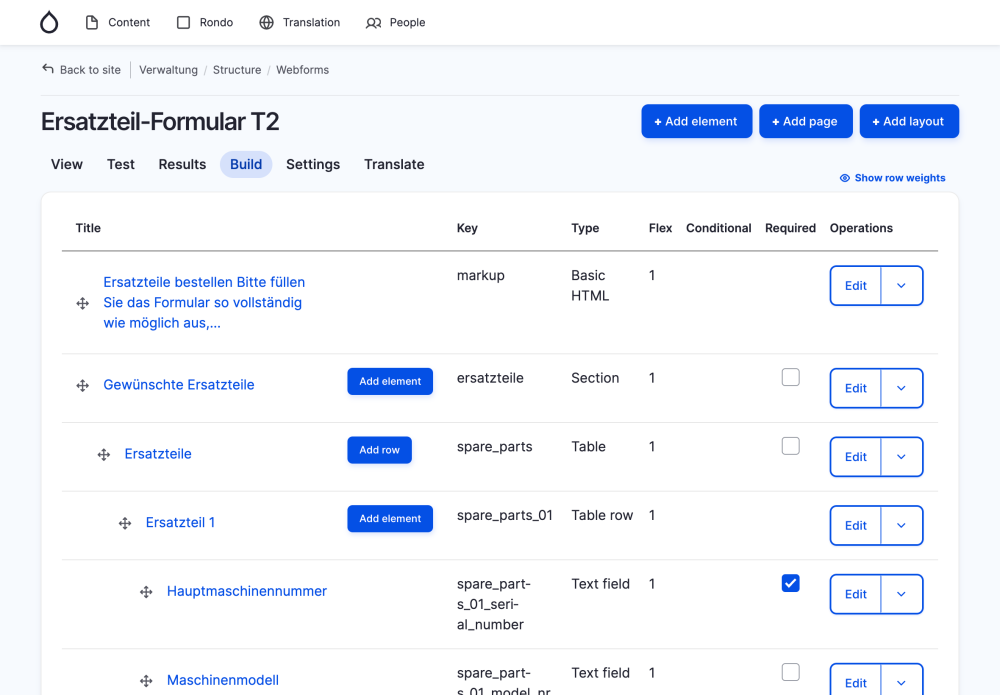
Task: Click the Drupal droplet logo
Action: [48, 21]
